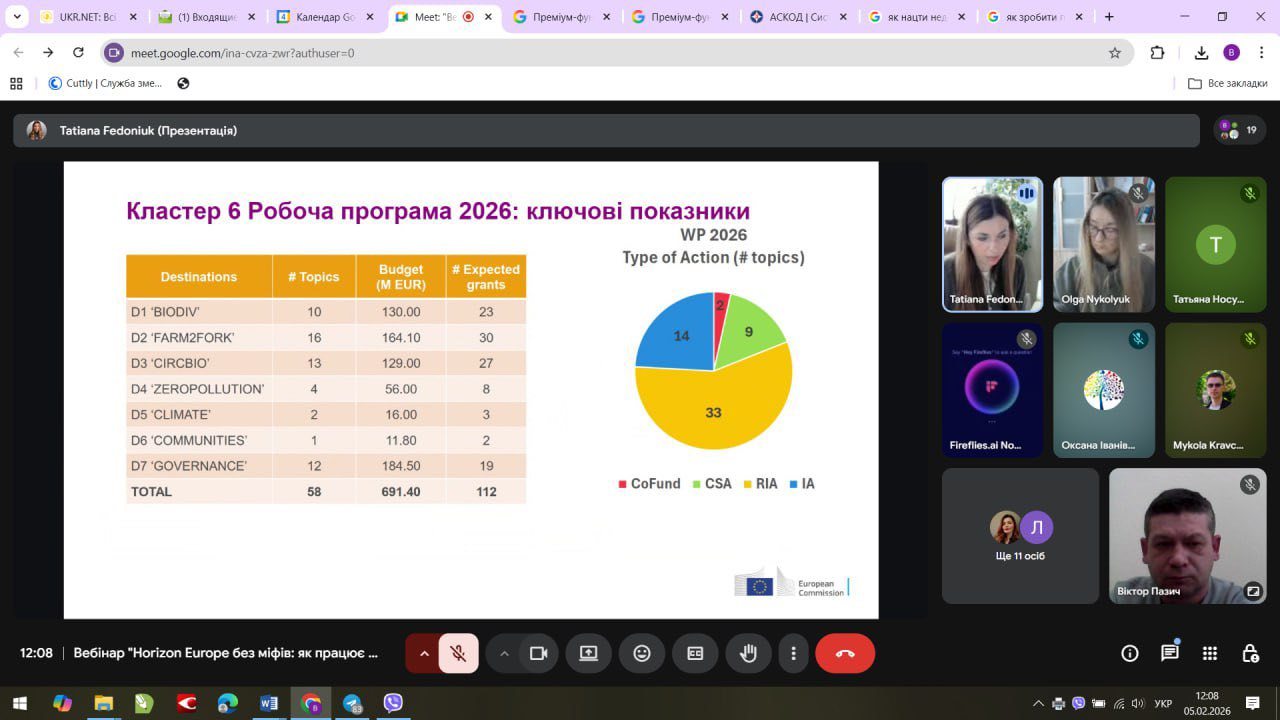This screenshot has height=720, width=1280.
Task: Open more options three-dot menu
Action: (793, 653)
